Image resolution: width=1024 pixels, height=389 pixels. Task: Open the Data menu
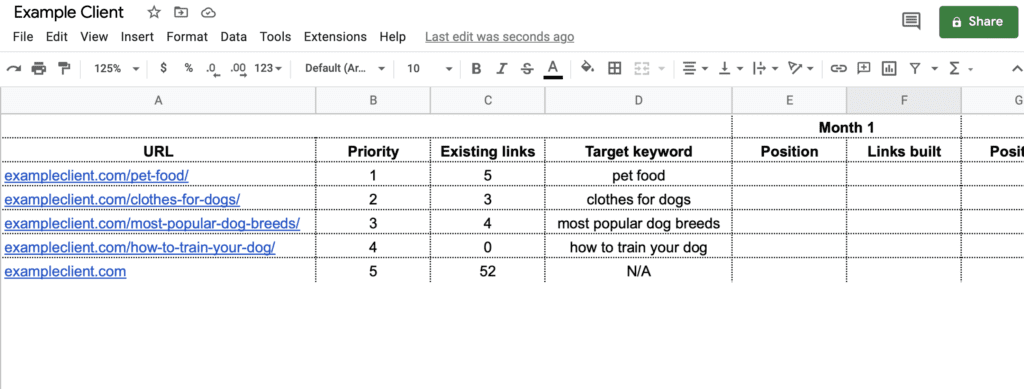234,37
